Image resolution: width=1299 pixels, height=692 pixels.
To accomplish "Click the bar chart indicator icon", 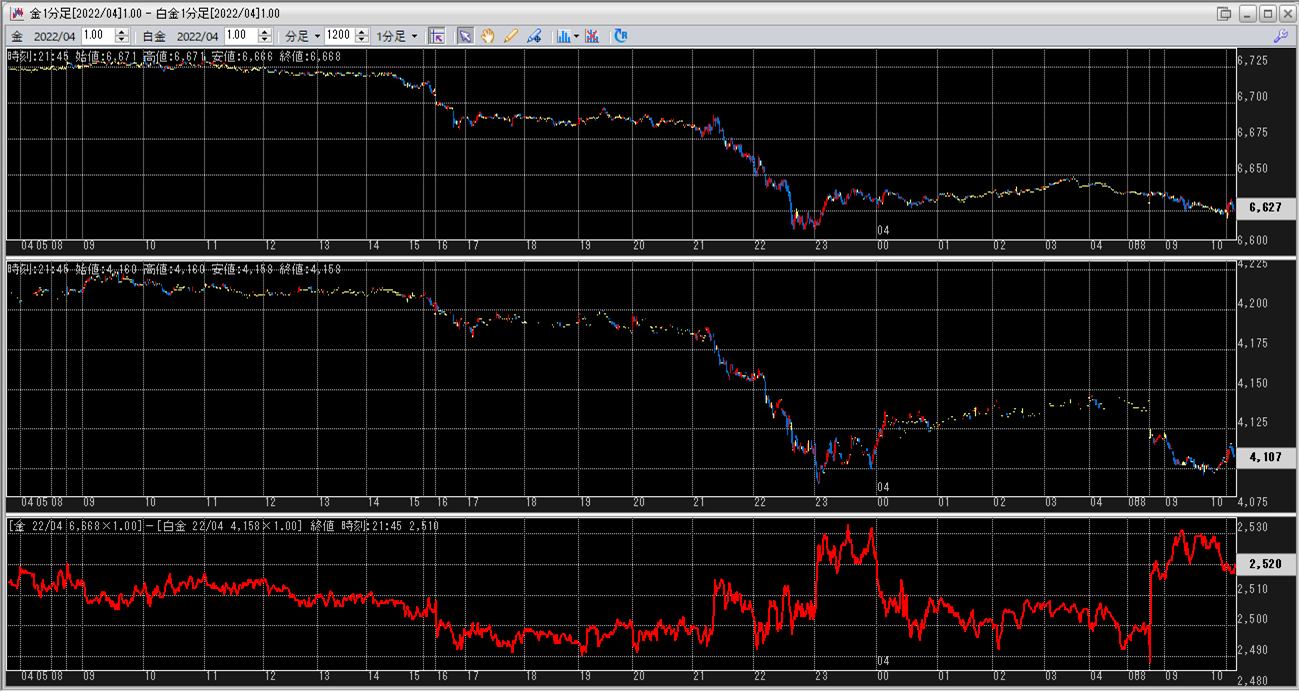I will coord(563,36).
